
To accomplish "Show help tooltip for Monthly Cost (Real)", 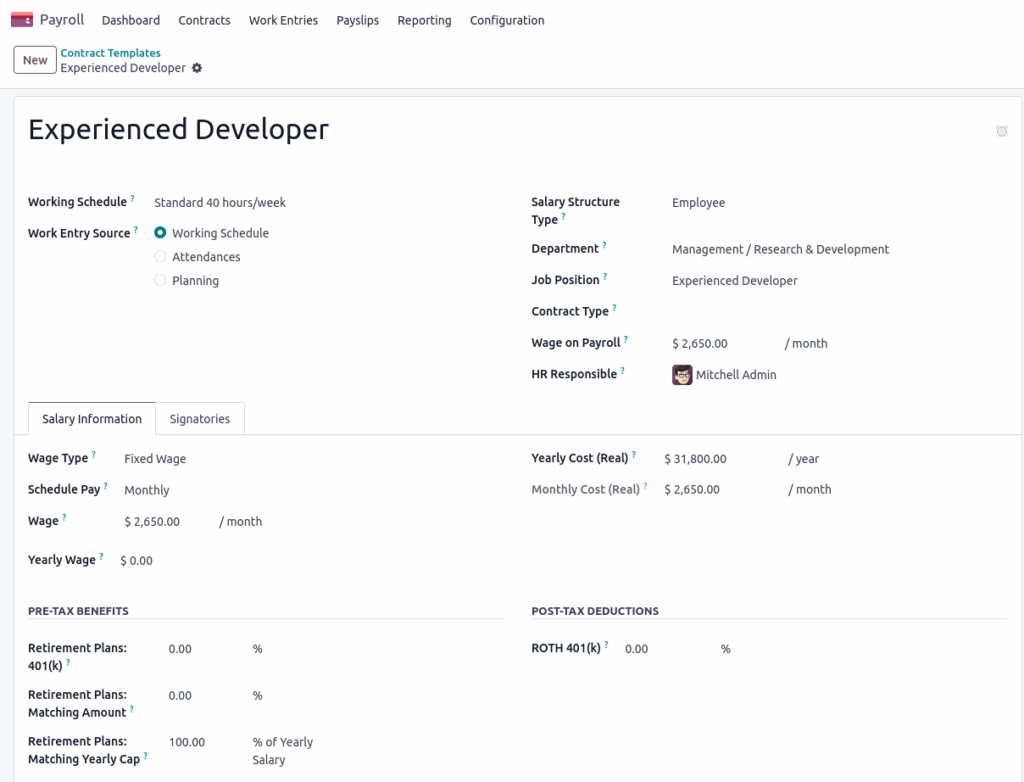I will pos(645,486).
